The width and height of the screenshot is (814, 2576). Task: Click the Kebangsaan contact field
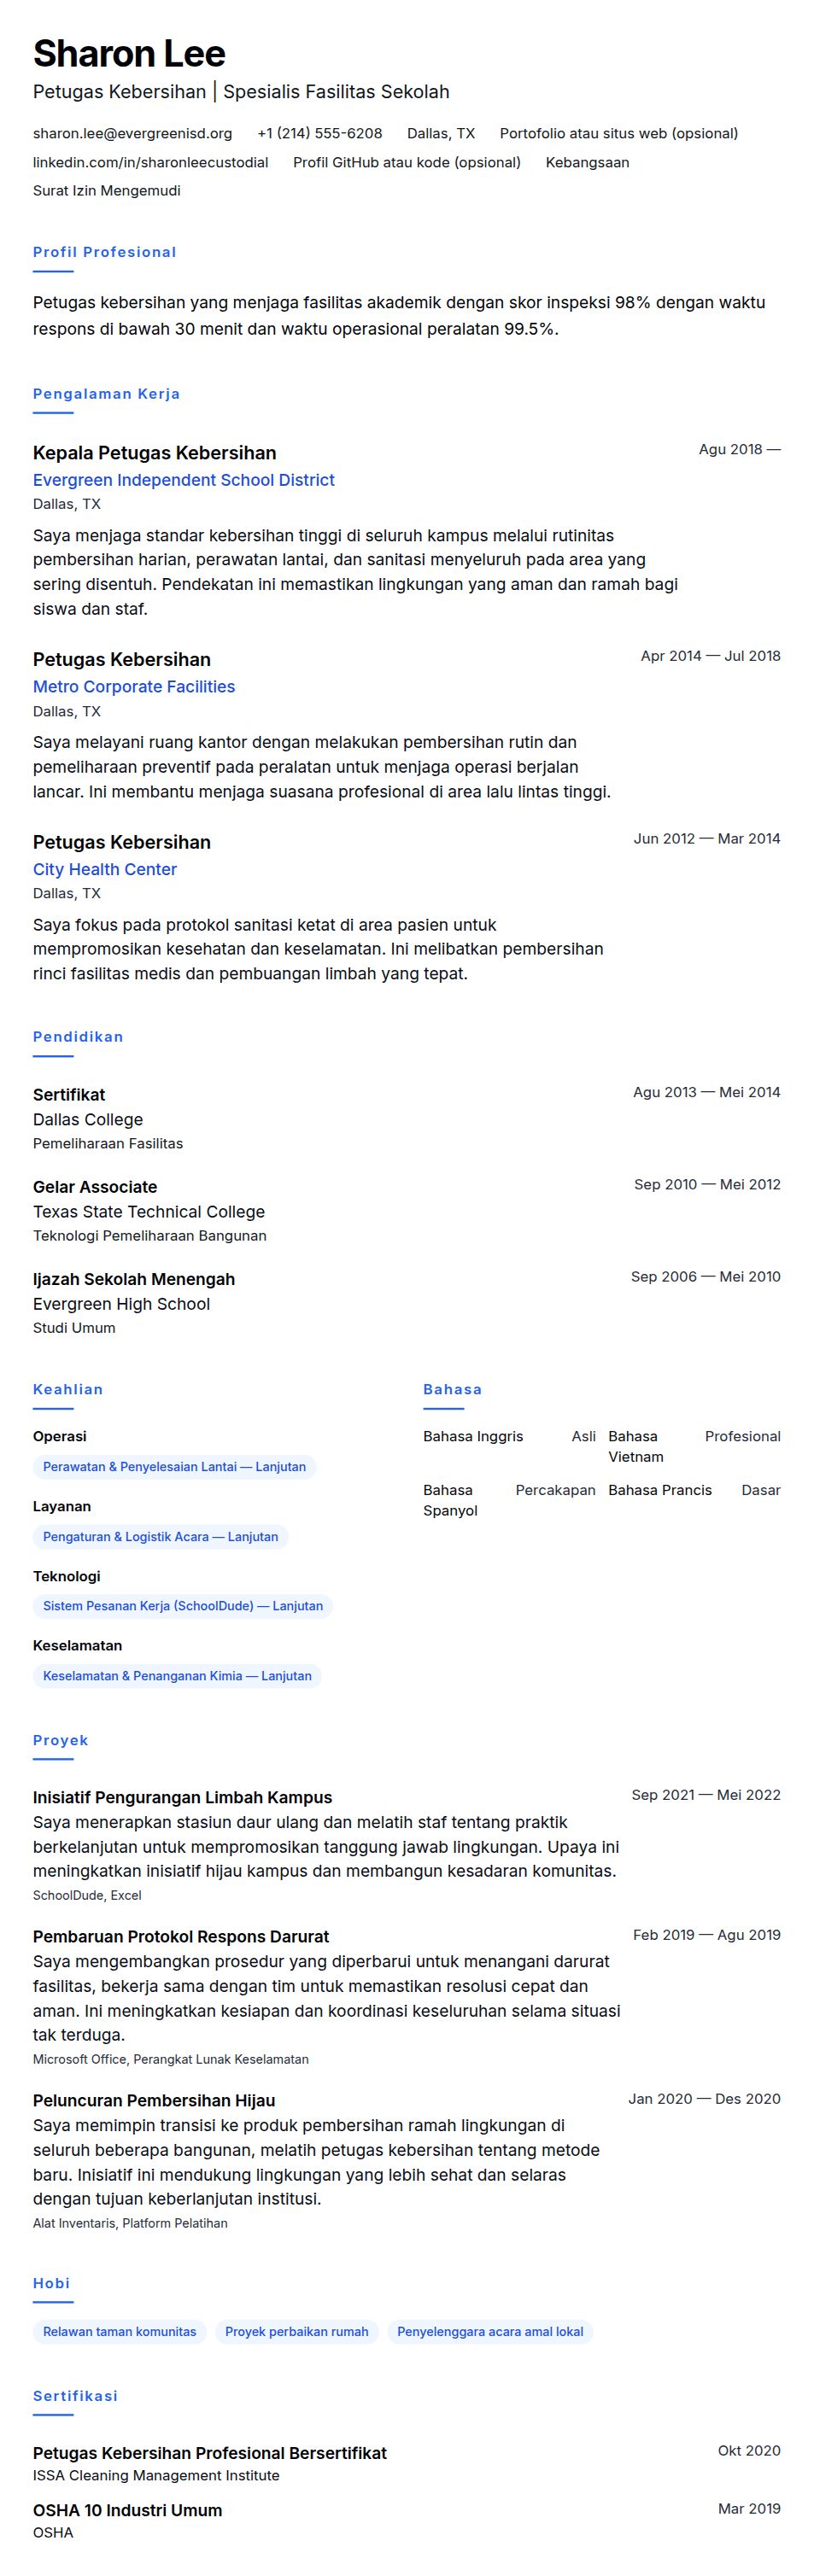click(x=587, y=162)
